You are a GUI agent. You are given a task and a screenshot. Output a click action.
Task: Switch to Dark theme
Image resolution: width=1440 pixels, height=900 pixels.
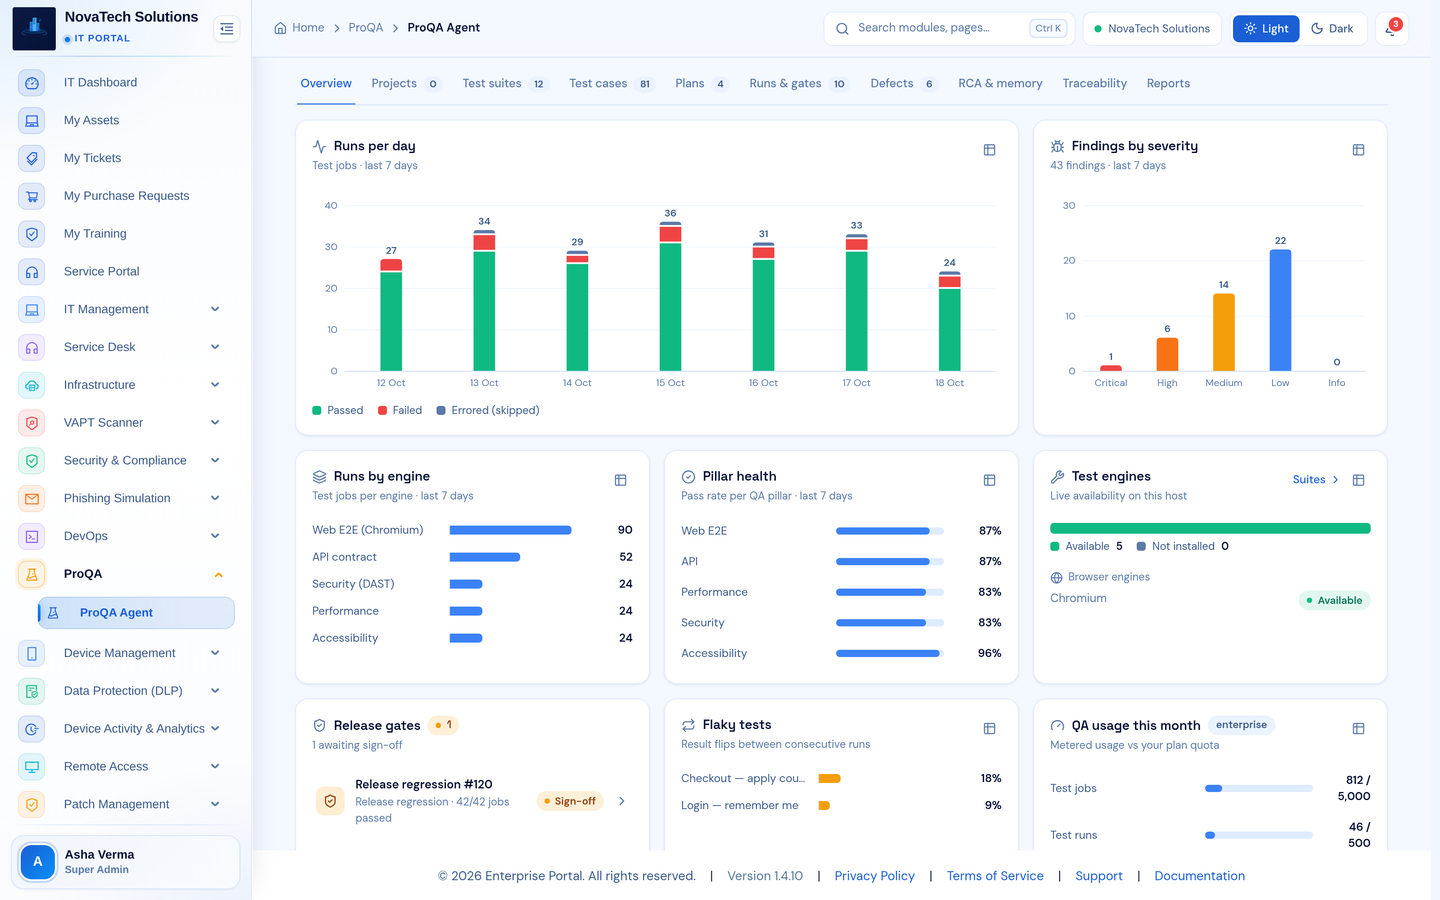pyautogui.click(x=1332, y=29)
